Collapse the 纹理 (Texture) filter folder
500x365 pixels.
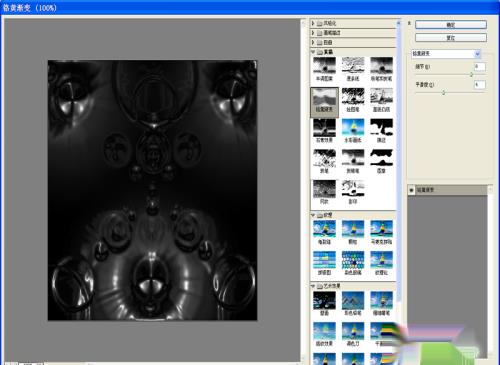click(313, 215)
